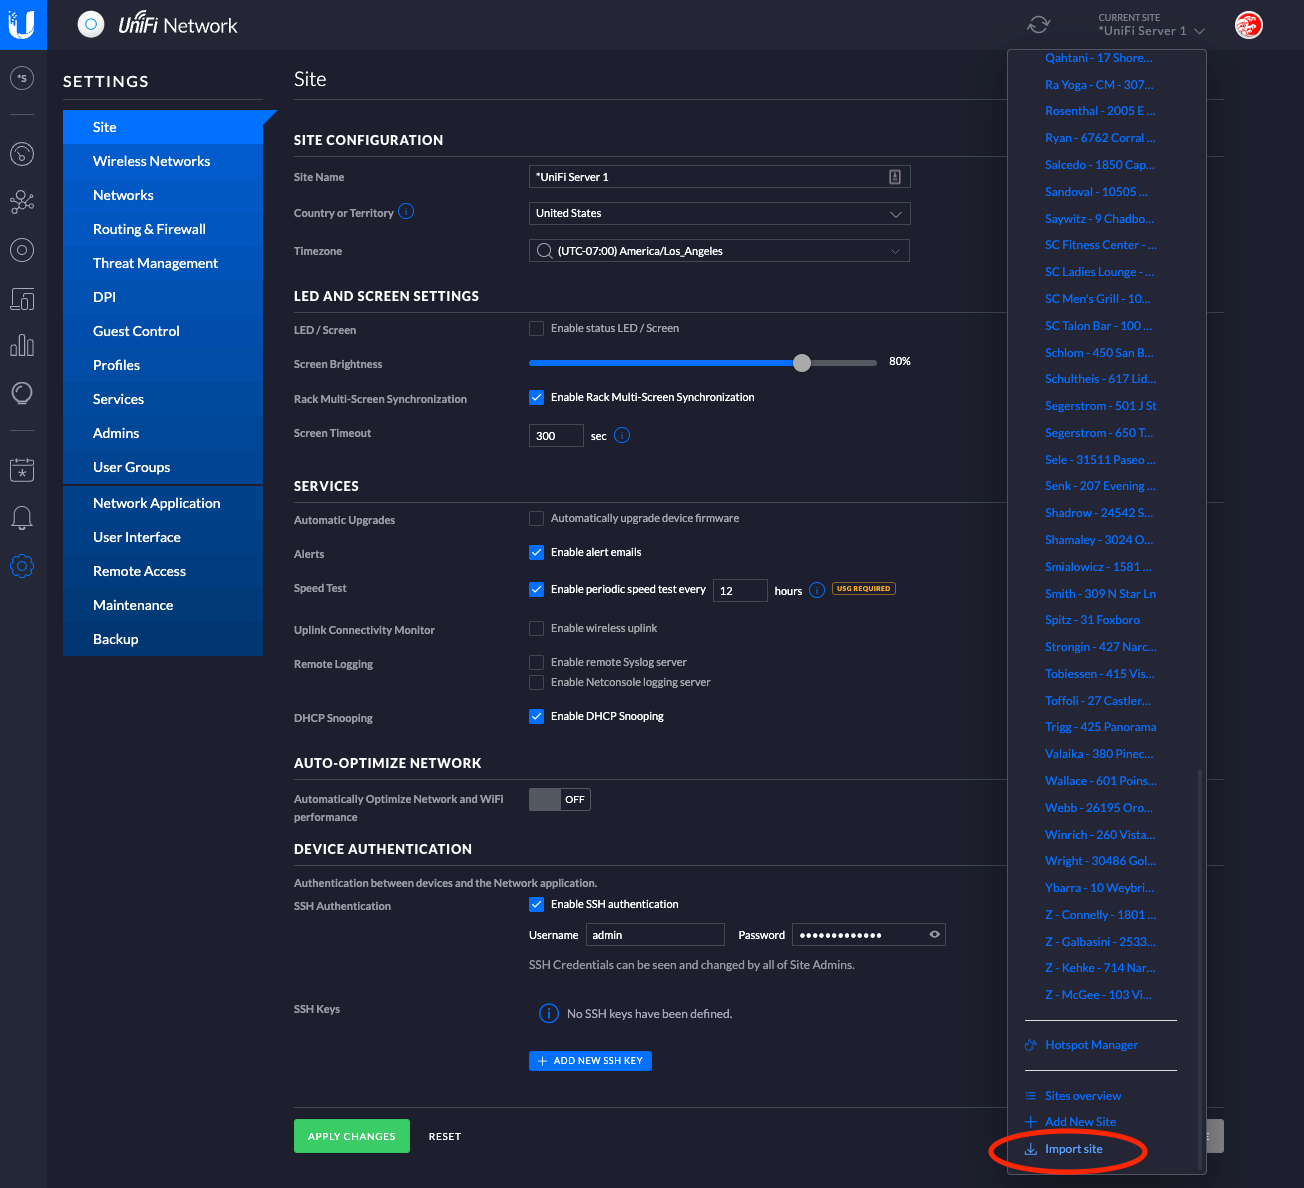The image size is (1304, 1188).
Task: Open the Events calendar icon
Action: click(x=22, y=470)
